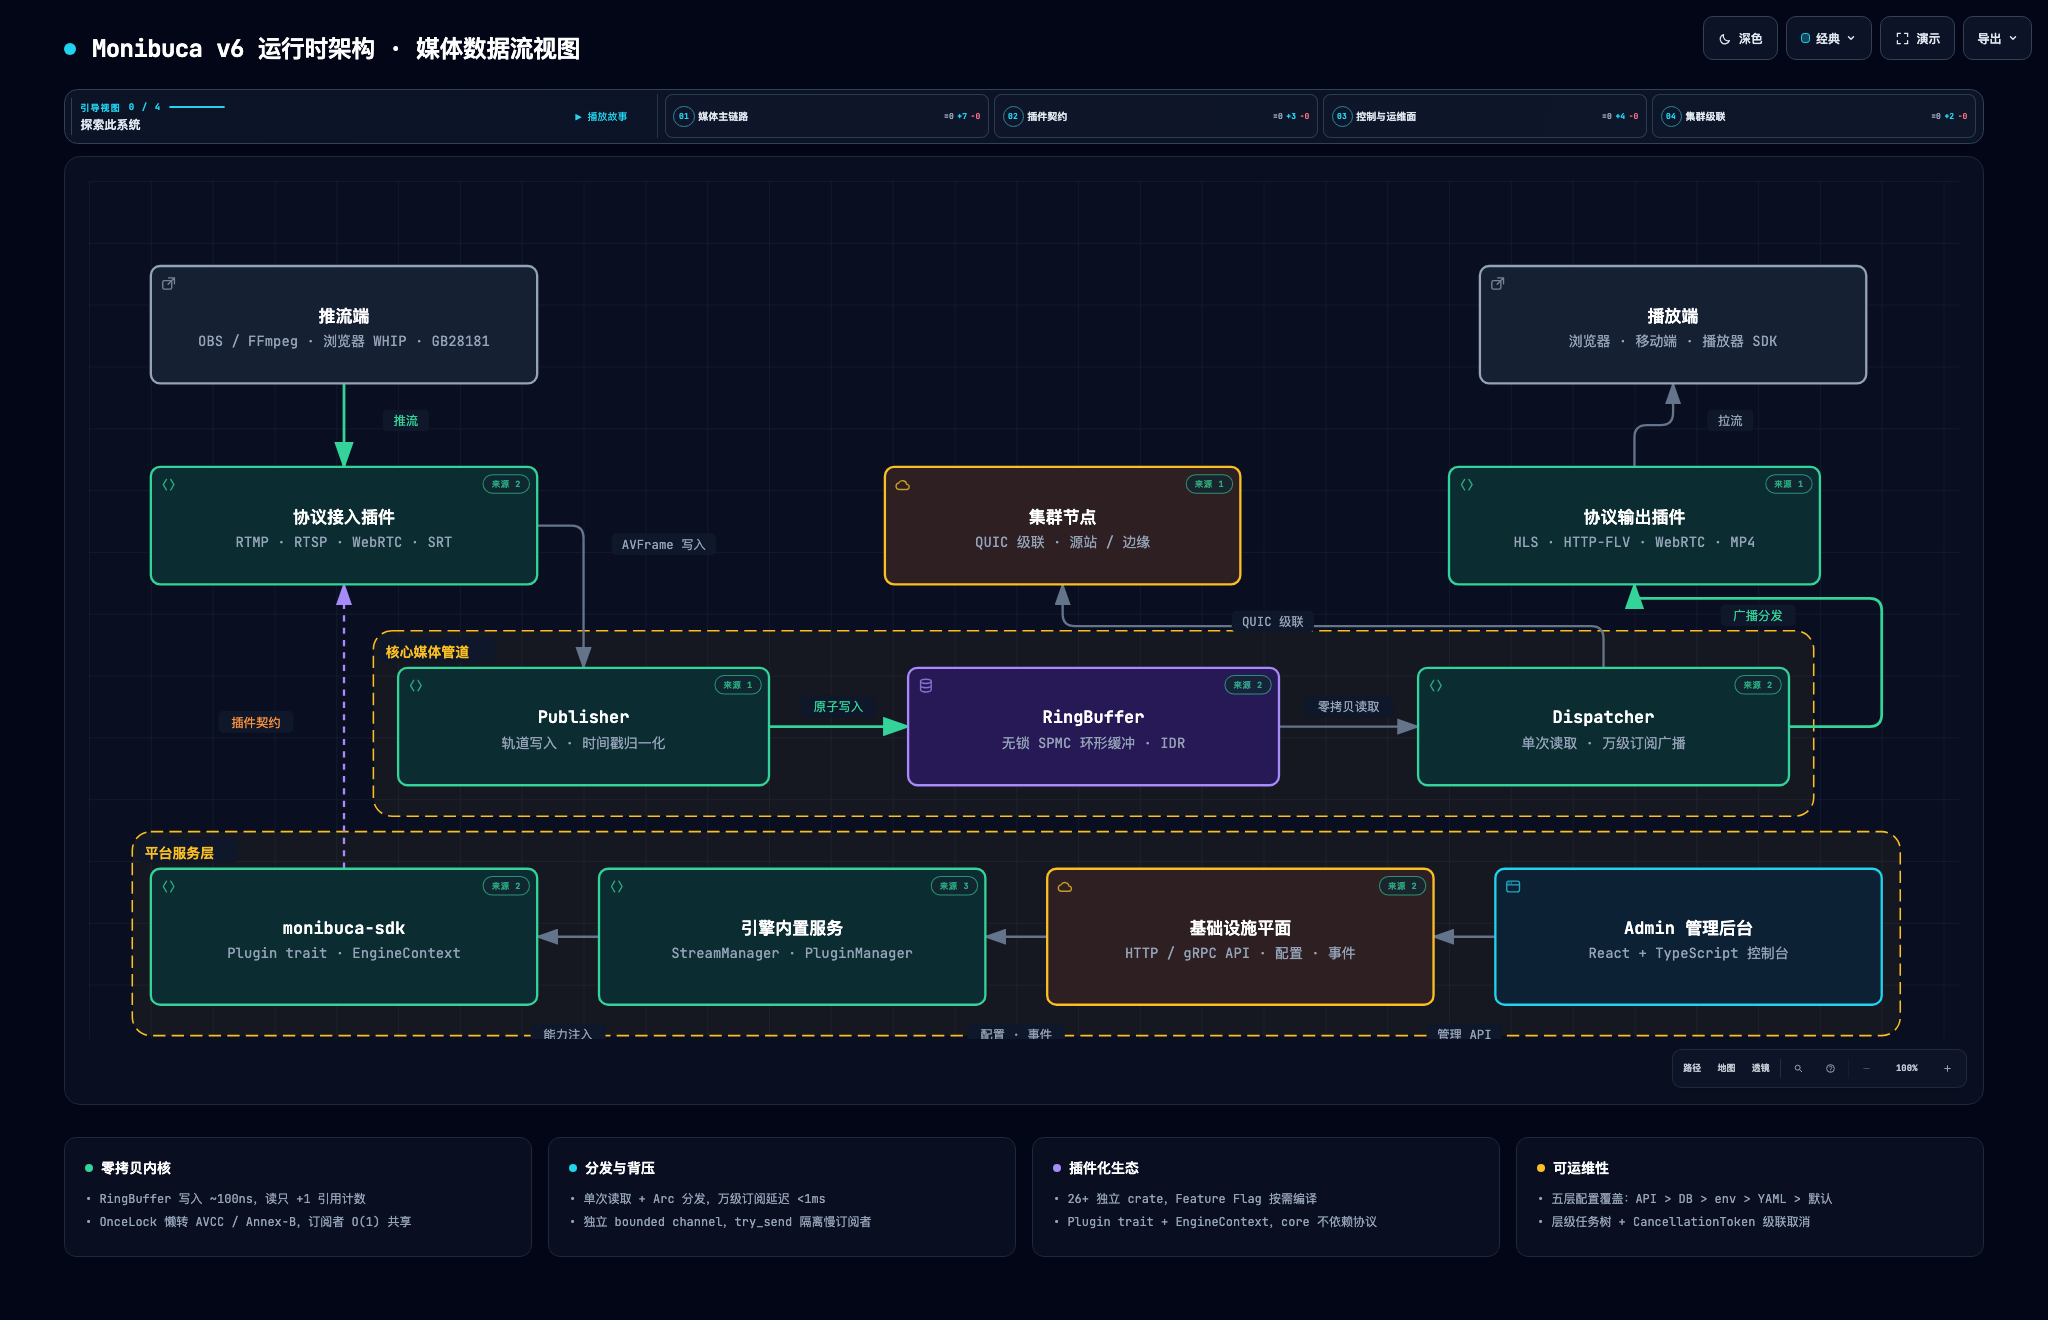The height and width of the screenshot is (1320, 2048).
Task: Open 来源 2 badge on 基础设施平面
Action: tap(1402, 886)
